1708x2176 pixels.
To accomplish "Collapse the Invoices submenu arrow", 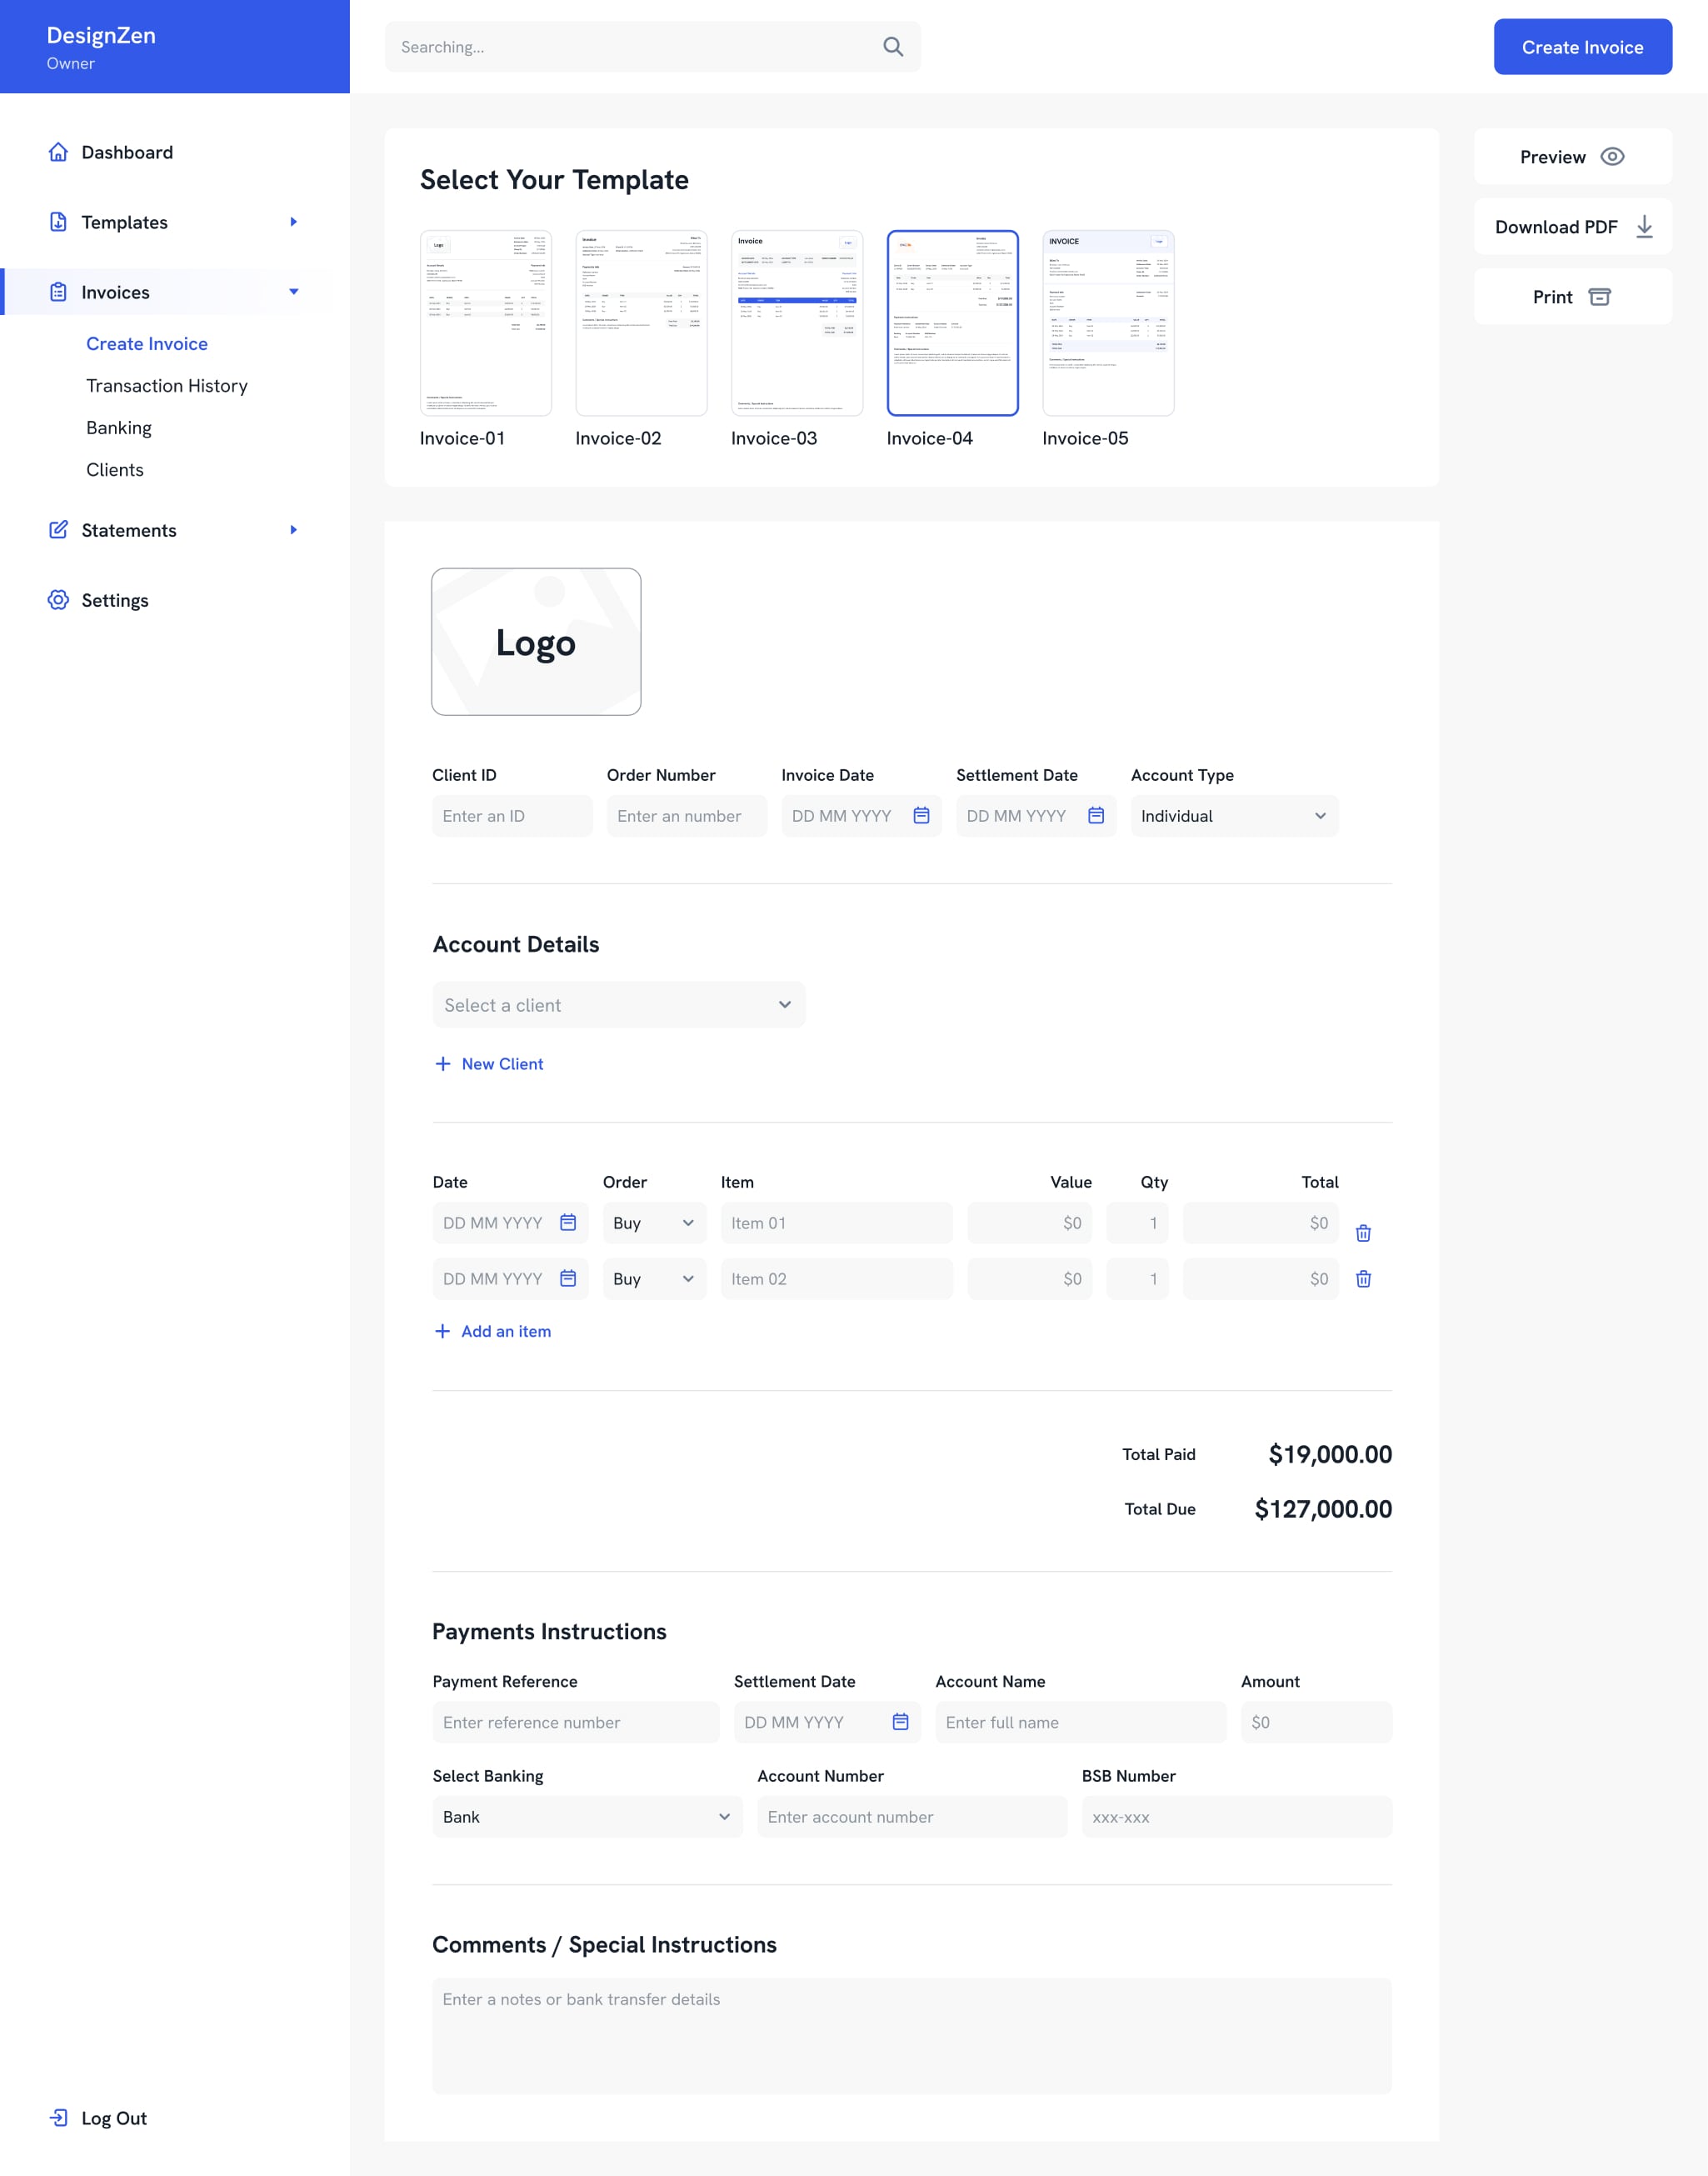I will click(x=293, y=292).
